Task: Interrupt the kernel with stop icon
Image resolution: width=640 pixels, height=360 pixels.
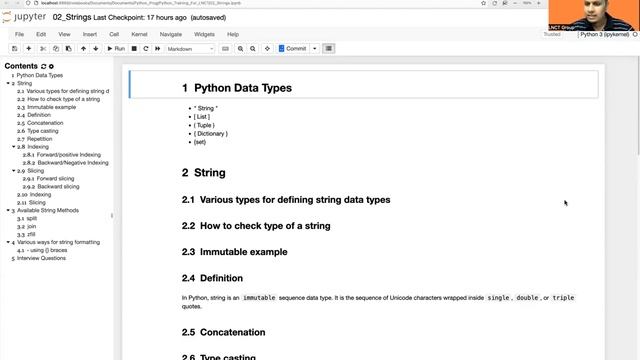Action: point(134,49)
